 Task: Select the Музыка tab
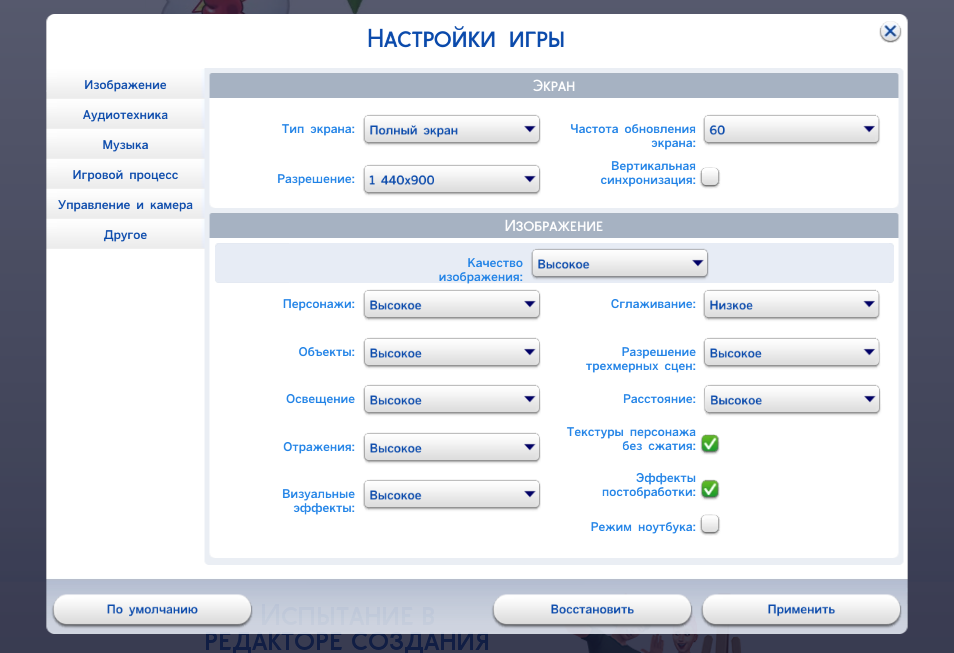(x=125, y=145)
